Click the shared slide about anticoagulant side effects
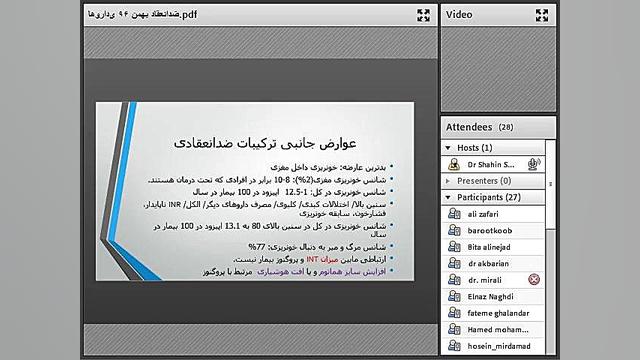The height and width of the screenshot is (360, 640). pos(255,191)
